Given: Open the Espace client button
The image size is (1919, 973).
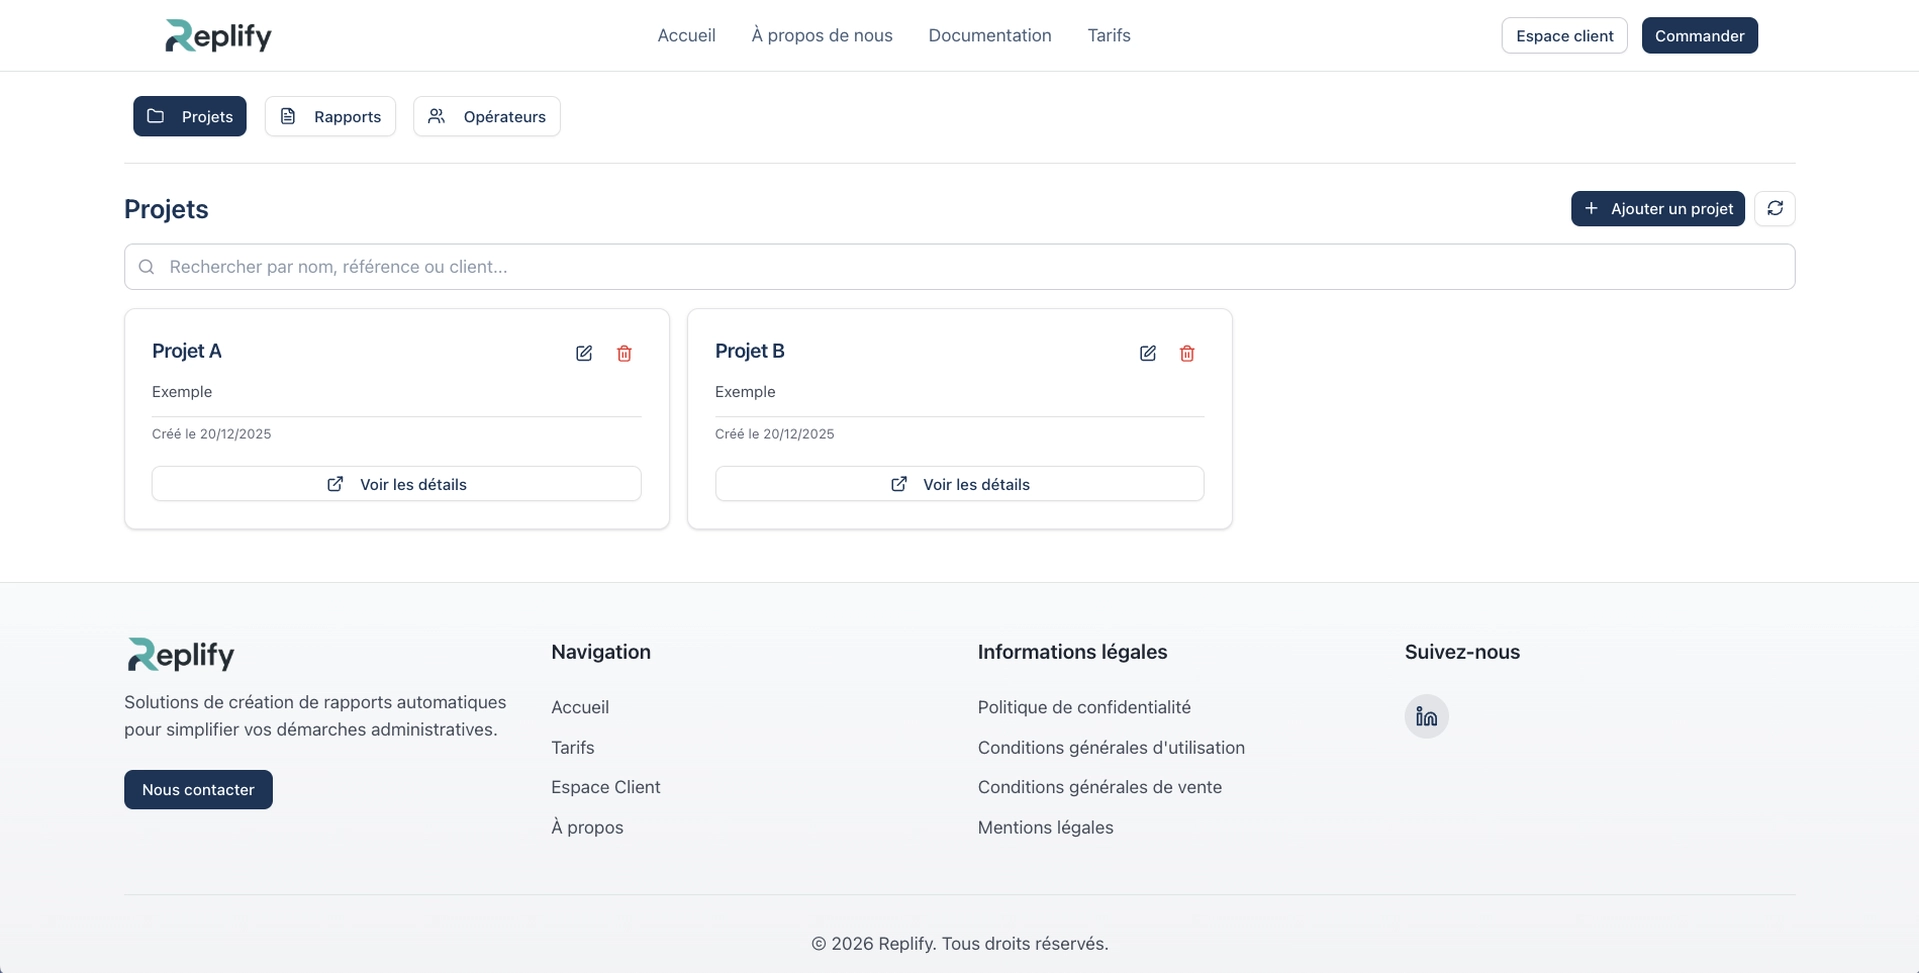Looking at the screenshot, I should pos(1564,36).
